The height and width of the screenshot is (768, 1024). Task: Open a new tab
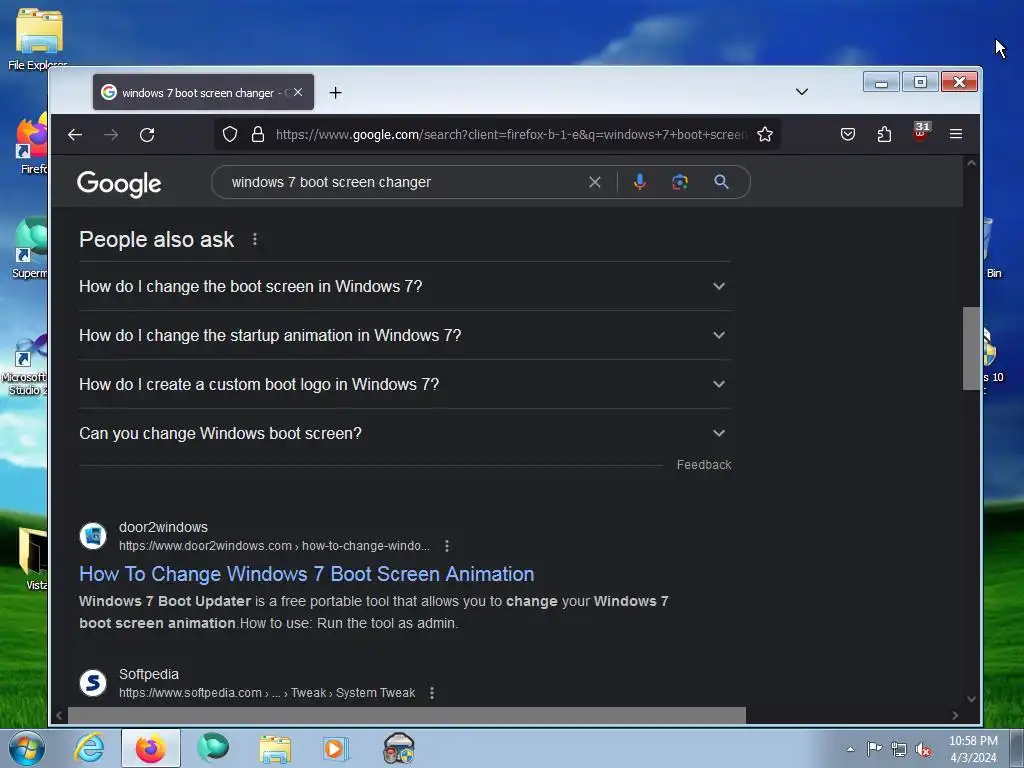tap(336, 93)
